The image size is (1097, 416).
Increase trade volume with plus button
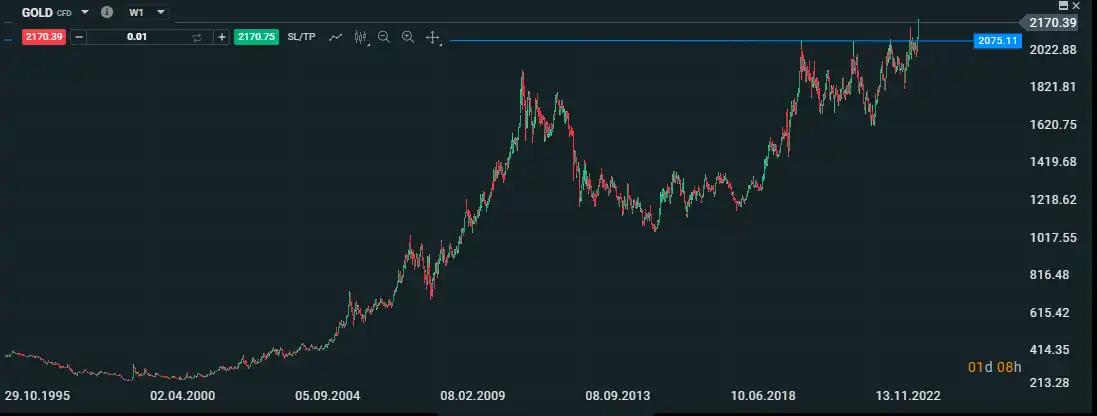pos(221,37)
